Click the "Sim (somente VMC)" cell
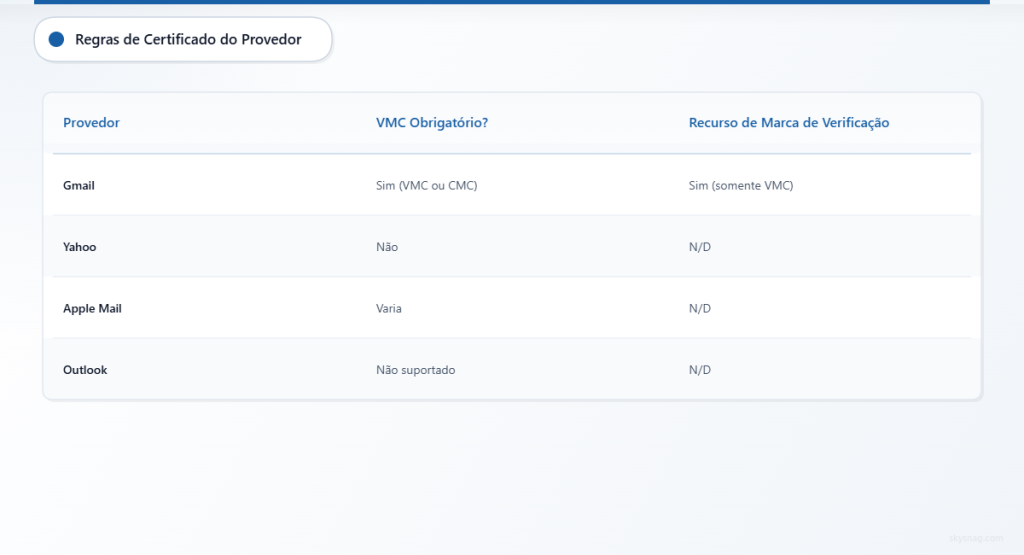 pyautogui.click(x=741, y=185)
